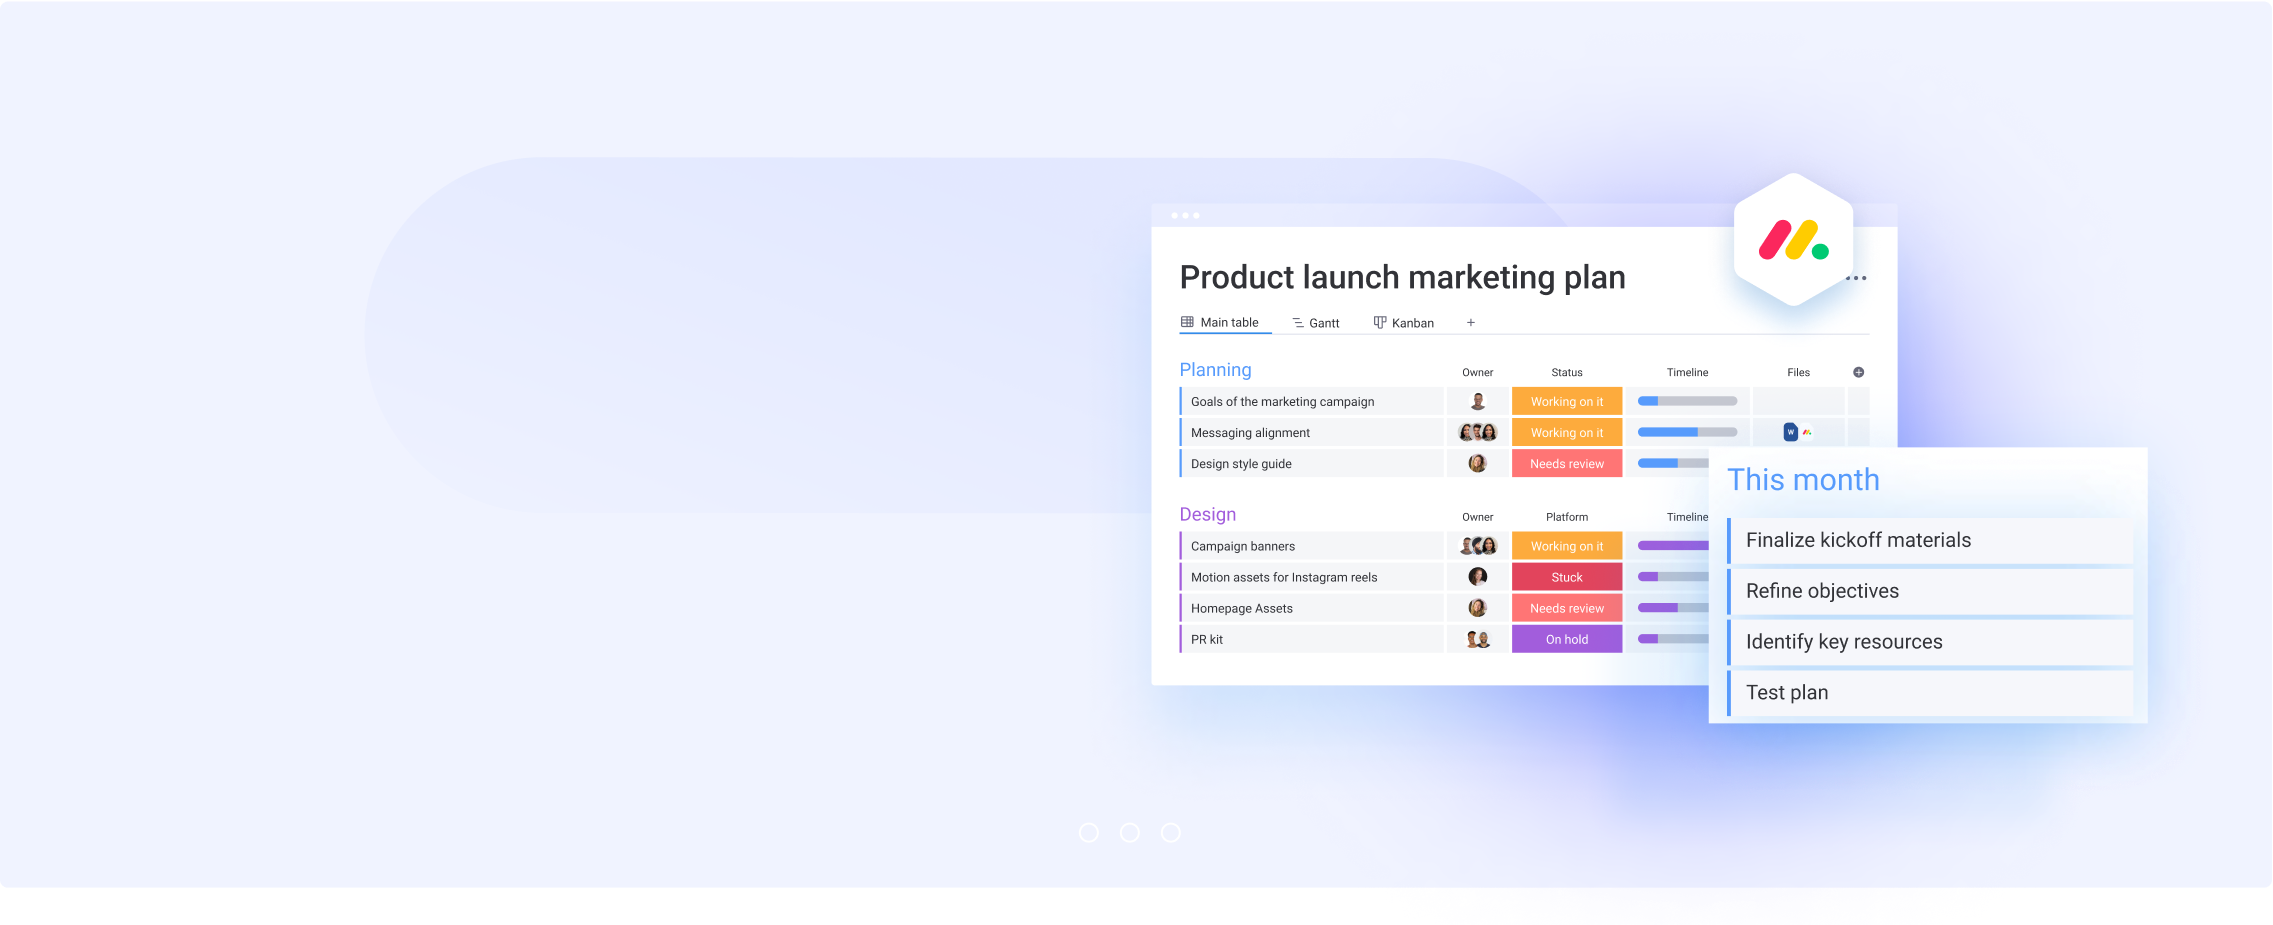Select the first carousel dot indicator

(1089, 833)
